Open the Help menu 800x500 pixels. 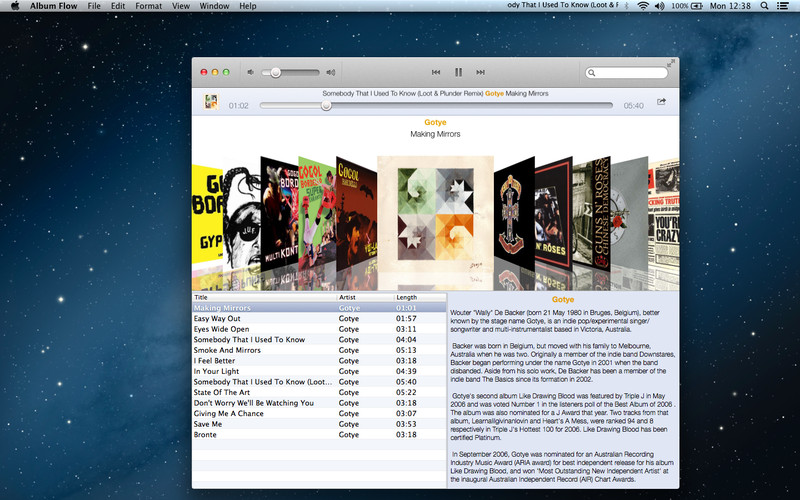pyautogui.click(x=248, y=6)
